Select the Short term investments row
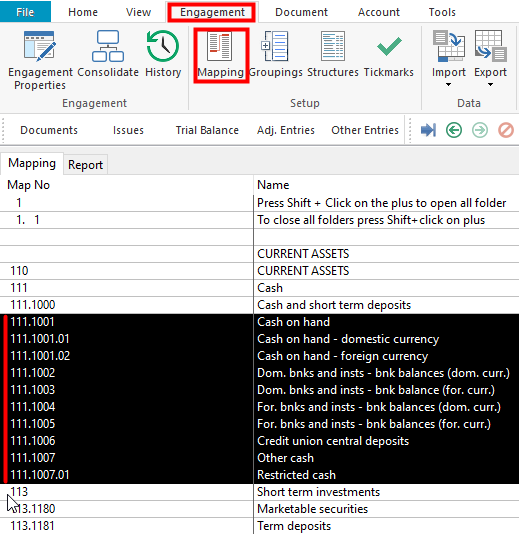The image size is (519, 534). (260, 492)
